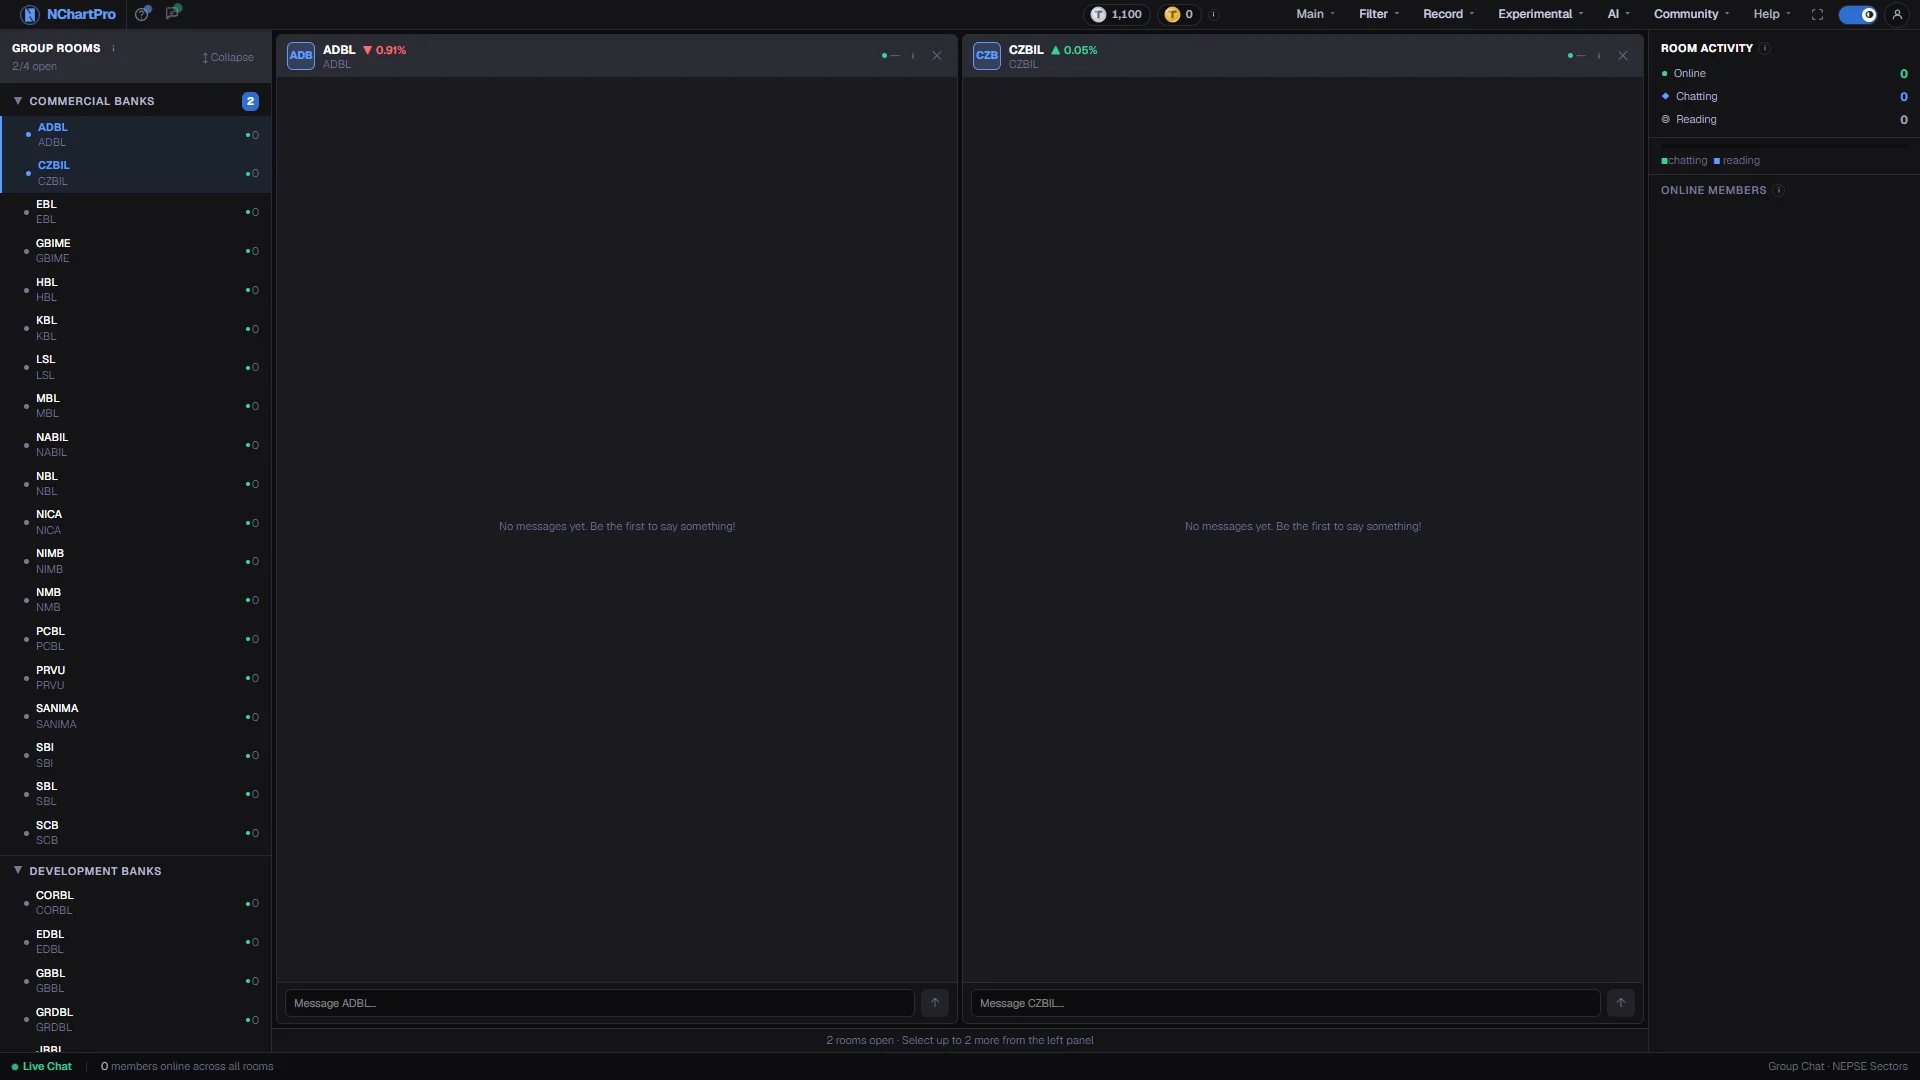
Task: Click the CZB avatar badge
Action: (987, 56)
